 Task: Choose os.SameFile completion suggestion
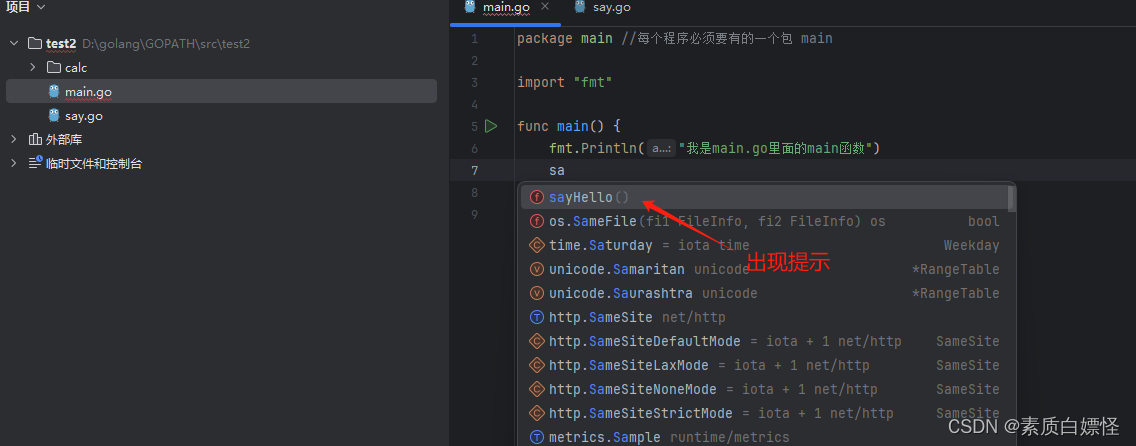pyautogui.click(x=764, y=221)
